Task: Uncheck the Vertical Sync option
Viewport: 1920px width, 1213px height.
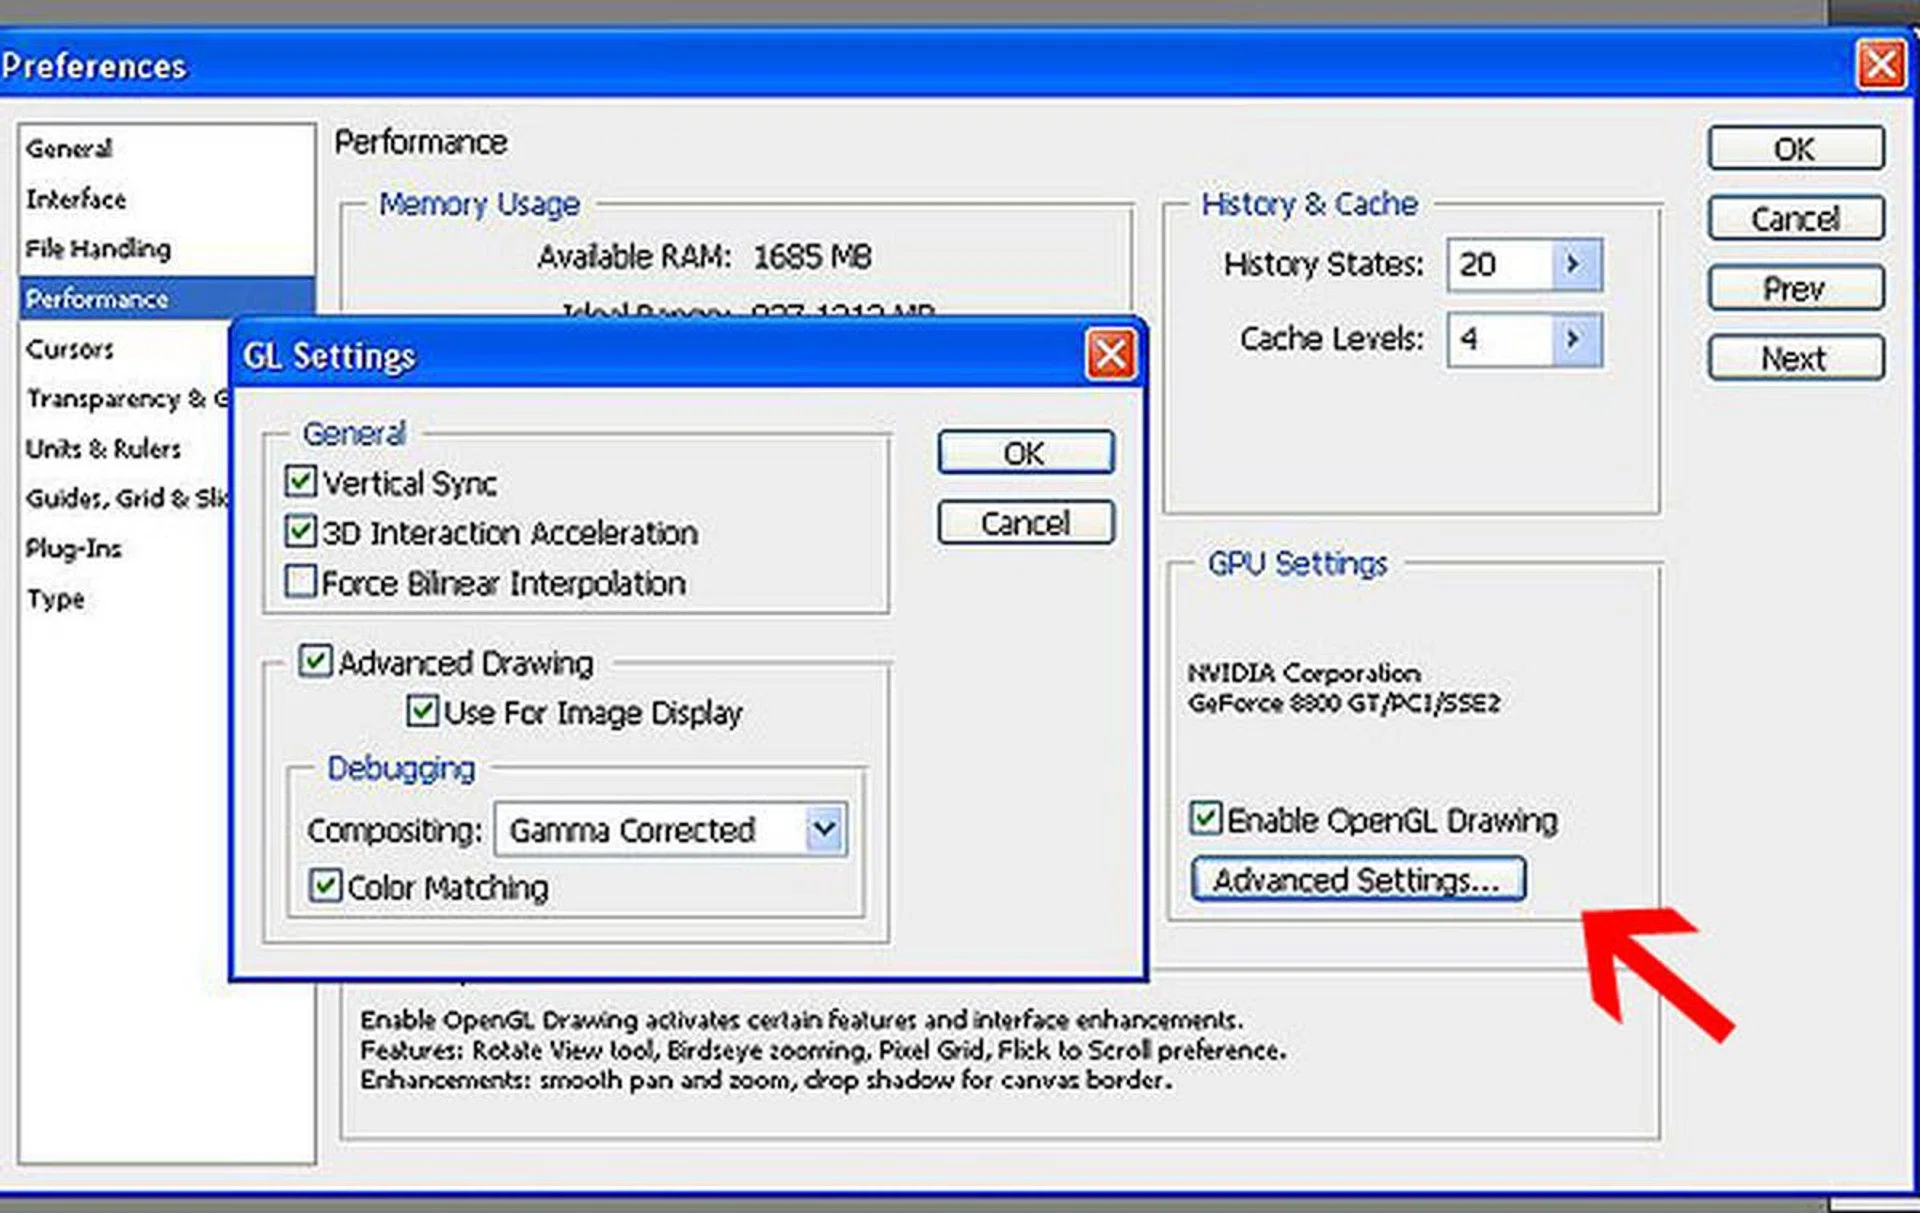Action: pos(299,482)
